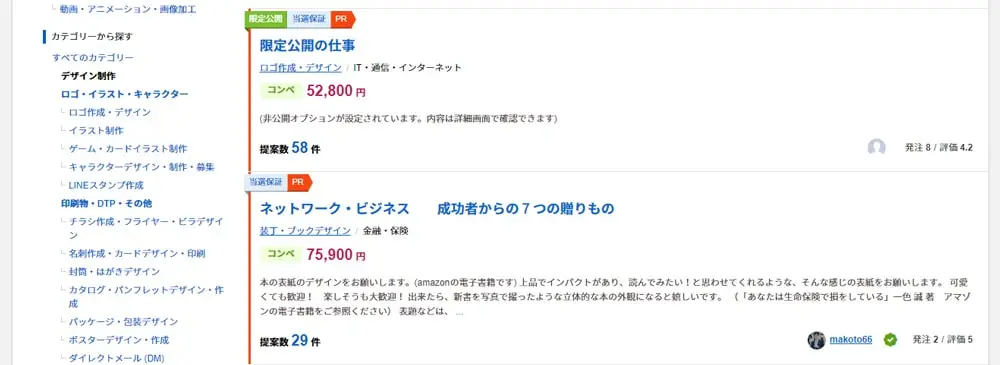This screenshot has width=1000, height=365.
Task: Click the 限定公開 green badge
Action: (x=265, y=19)
